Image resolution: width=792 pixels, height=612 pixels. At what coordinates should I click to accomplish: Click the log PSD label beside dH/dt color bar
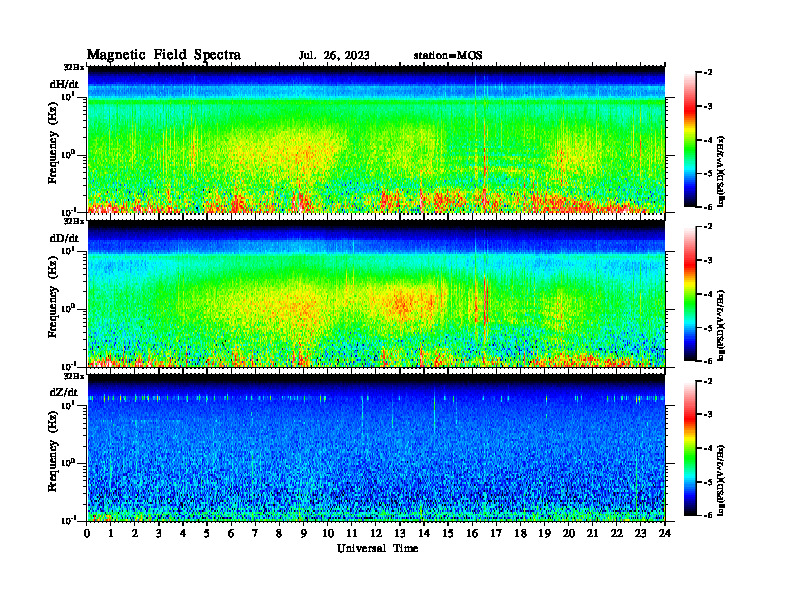[x=721, y=171]
